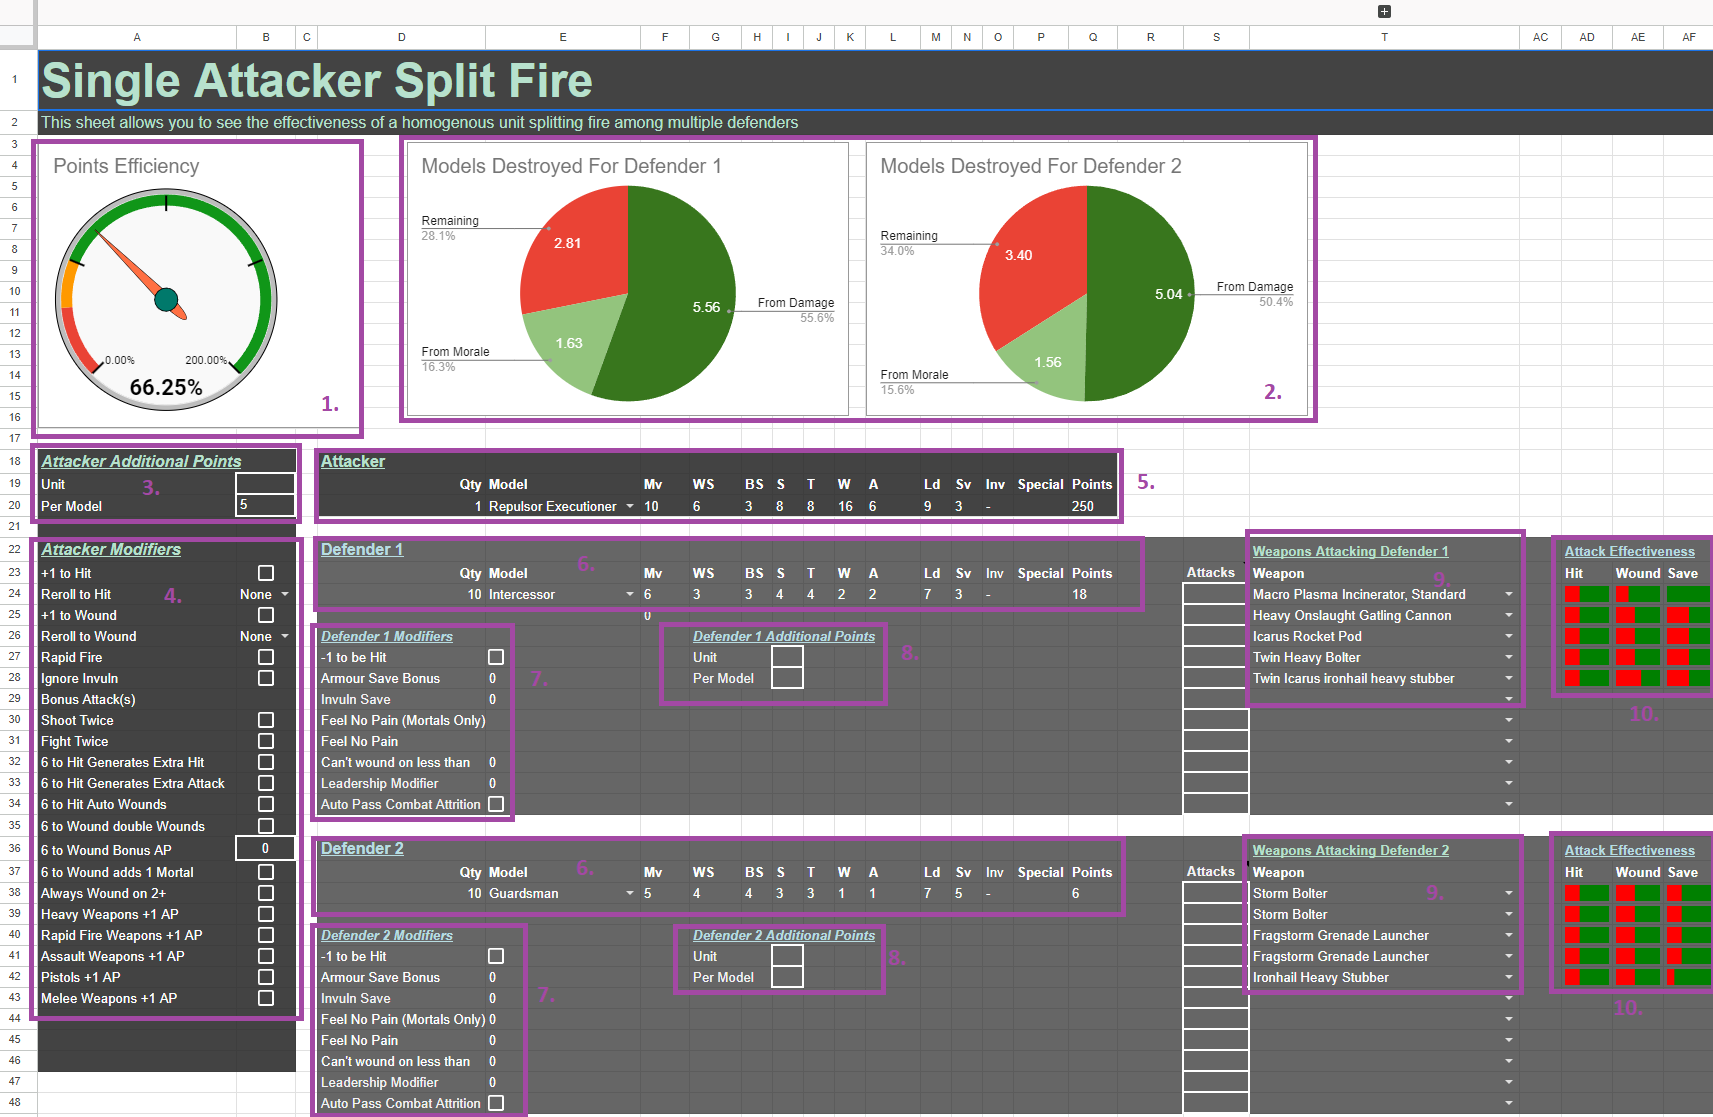
Task: Click Wound effectiveness bar for Twin Heavy Bolter
Action: pyautogui.click(x=1638, y=657)
